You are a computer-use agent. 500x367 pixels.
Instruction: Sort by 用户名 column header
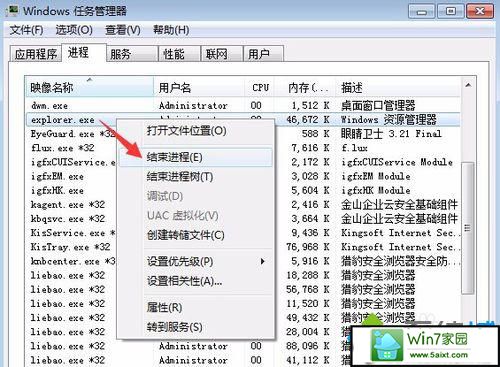click(199, 88)
